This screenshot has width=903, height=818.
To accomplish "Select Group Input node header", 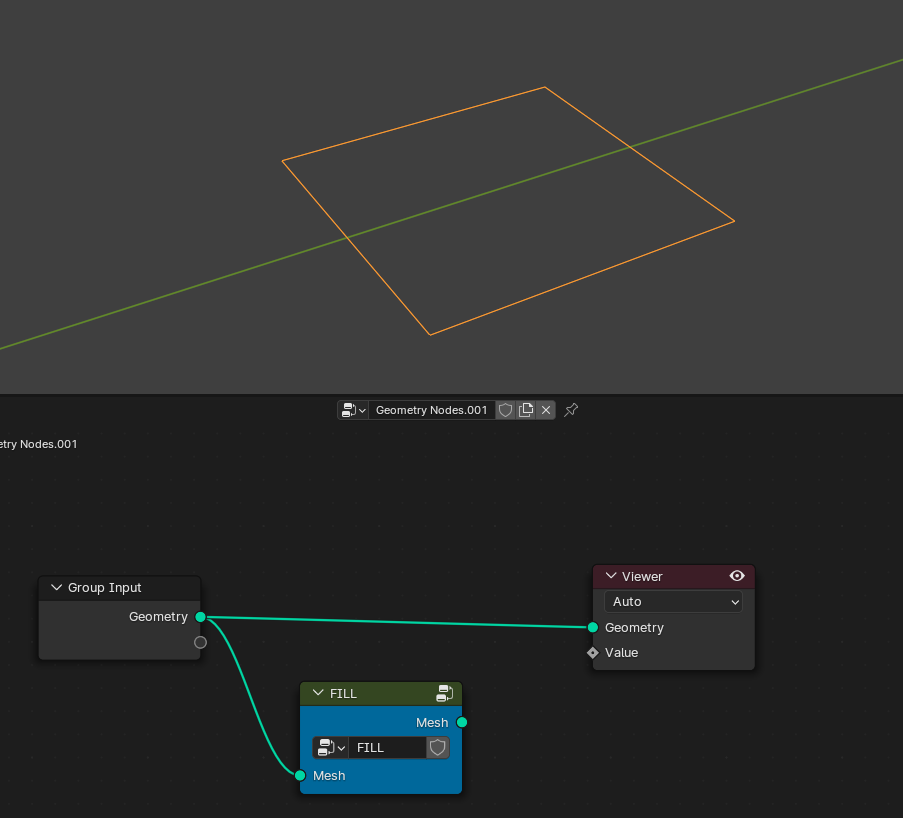I will [x=119, y=588].
